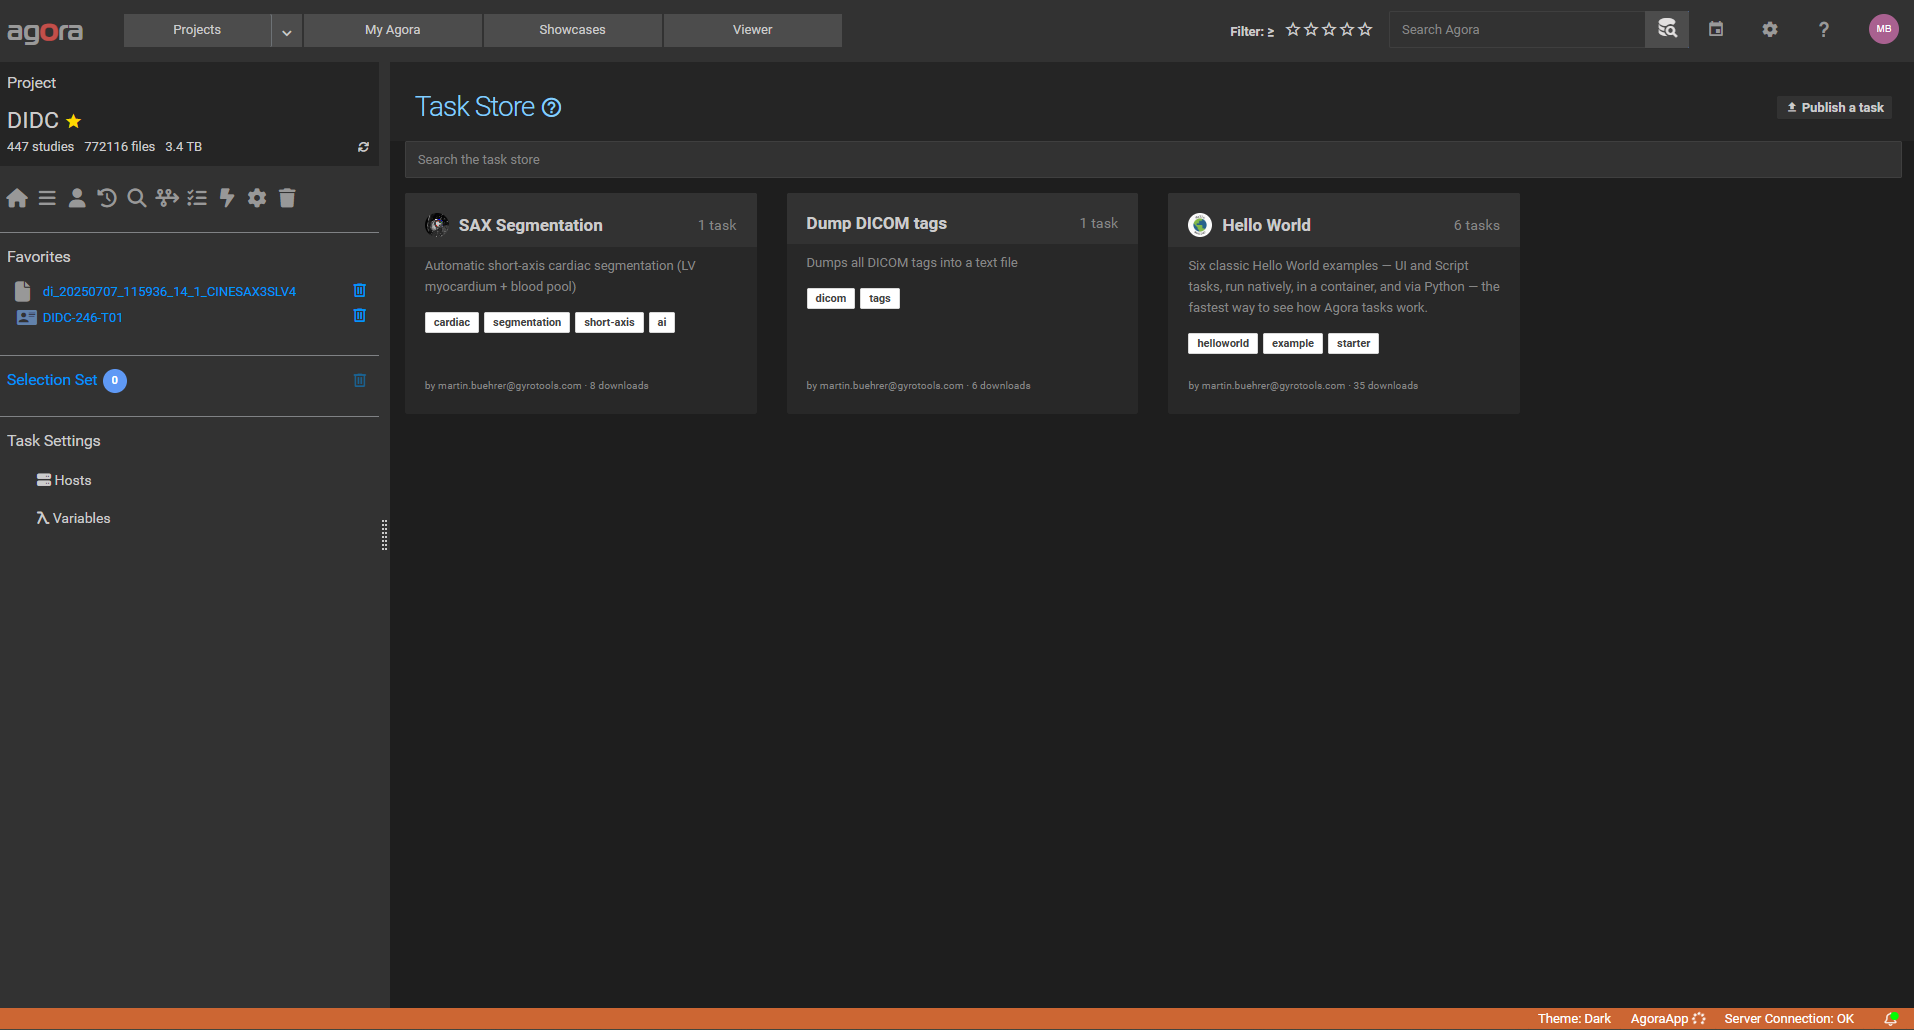Toggle the DIDC project favorite star
This screenshot has height=1030, width=1914.
click(73, 121)
